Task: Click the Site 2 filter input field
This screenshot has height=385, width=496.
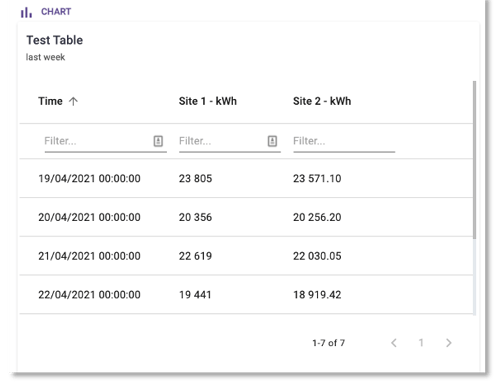Action: point(344,141)
